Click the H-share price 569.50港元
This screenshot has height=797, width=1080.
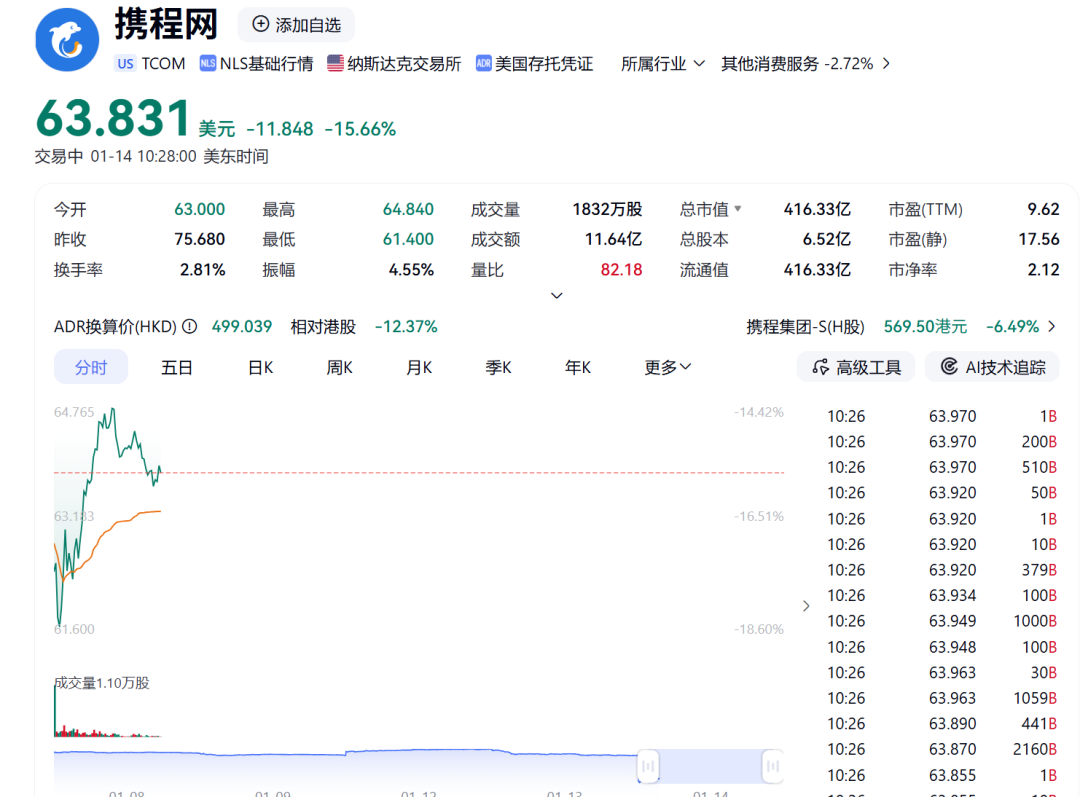pyautogui.click(x=925, y=327)
